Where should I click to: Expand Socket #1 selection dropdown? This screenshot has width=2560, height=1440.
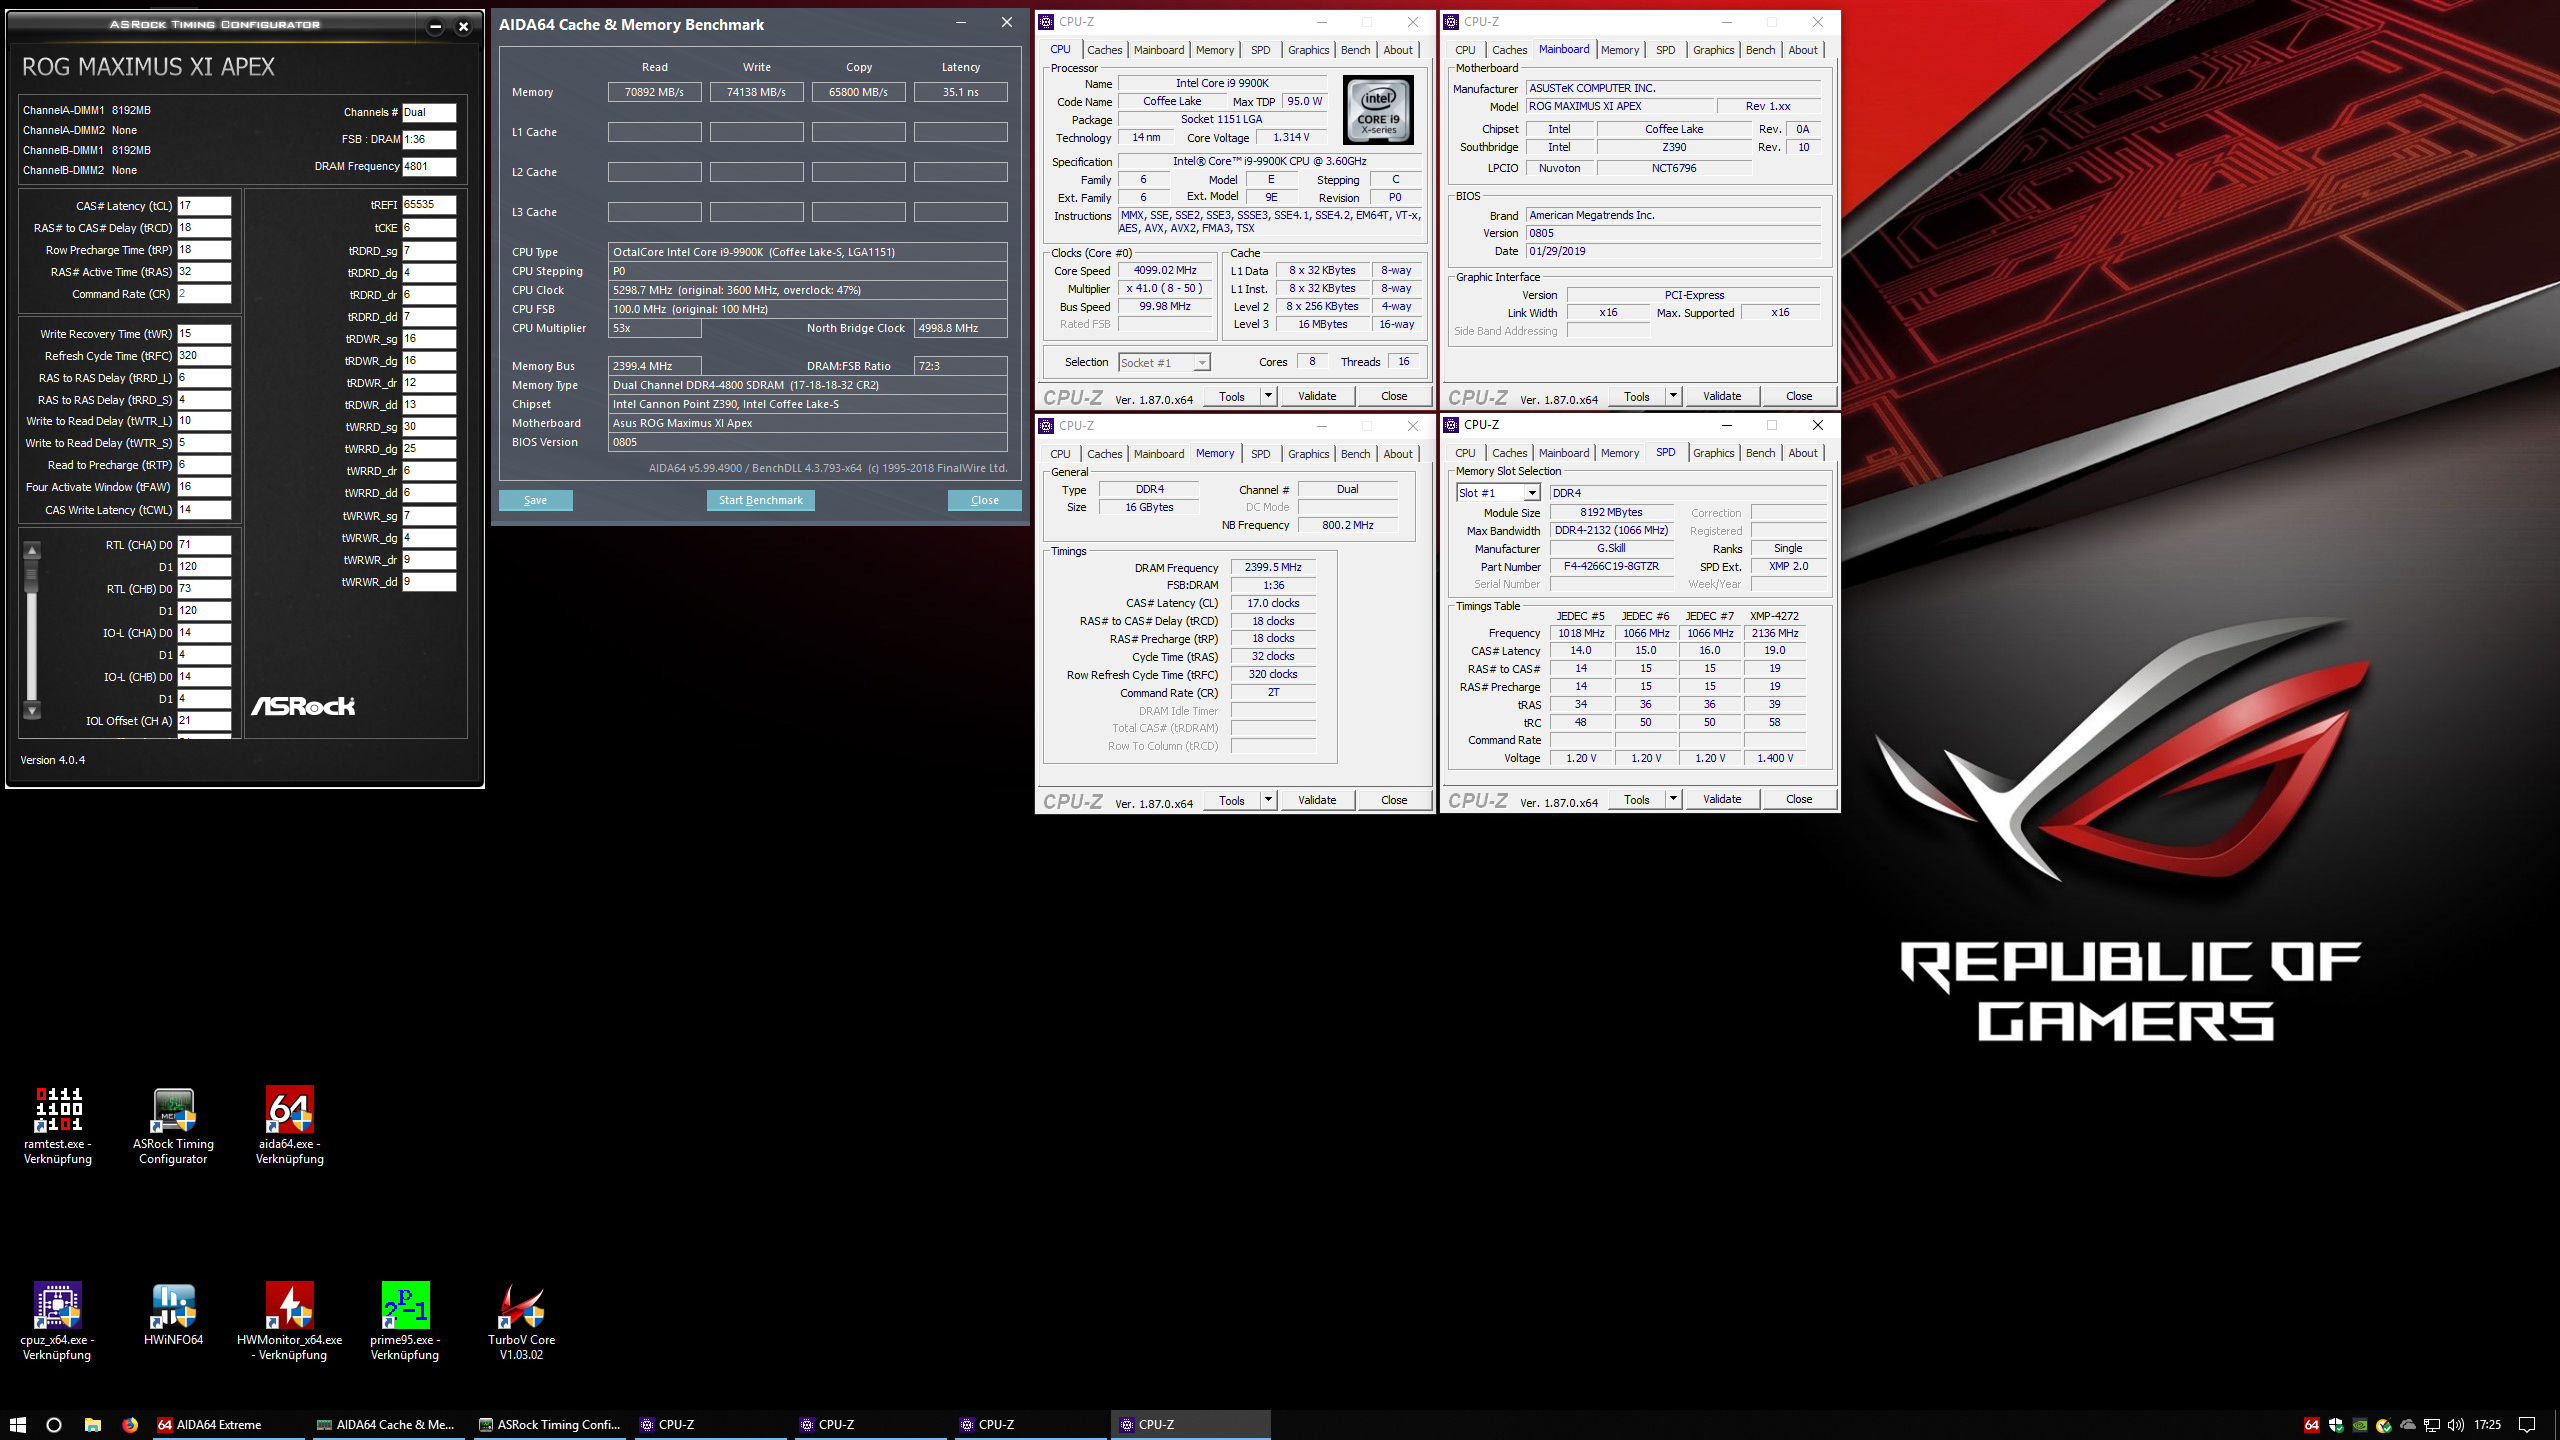pyautogui.click(x=1201, y=363)
